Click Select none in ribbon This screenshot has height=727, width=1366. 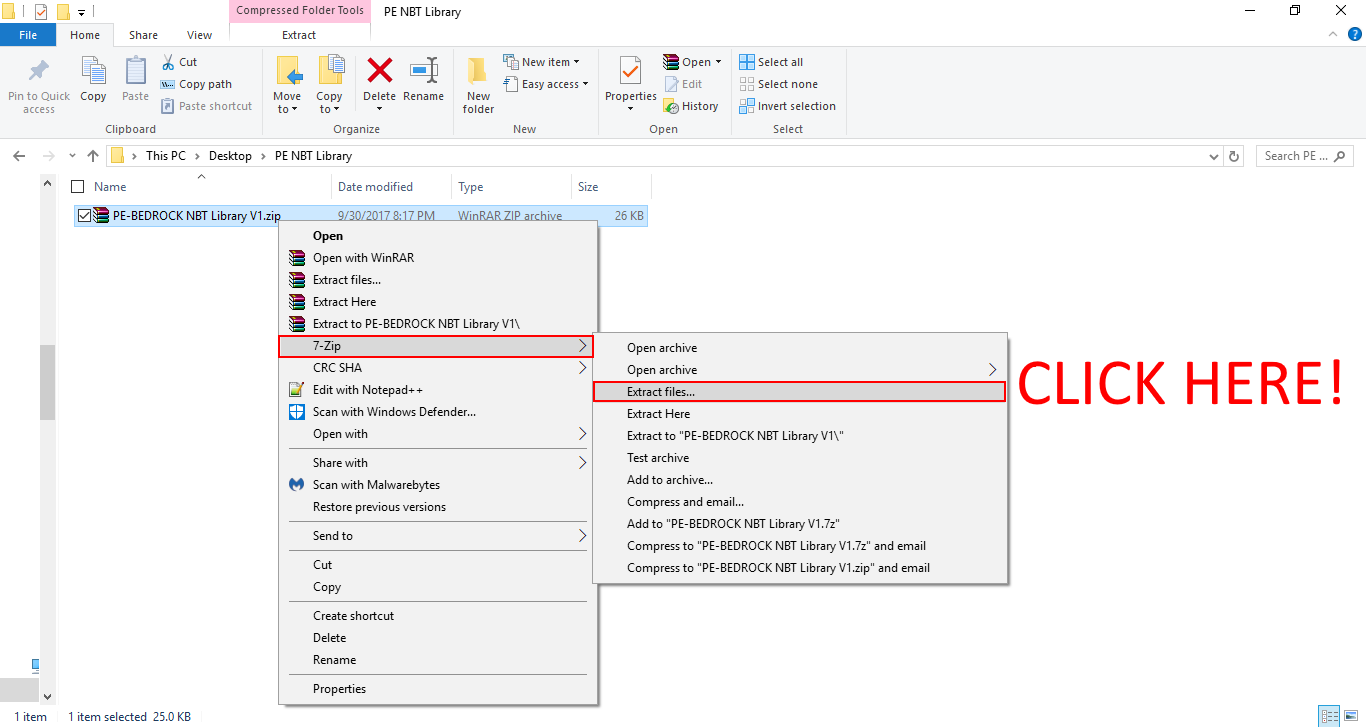[x=778, y=84]
